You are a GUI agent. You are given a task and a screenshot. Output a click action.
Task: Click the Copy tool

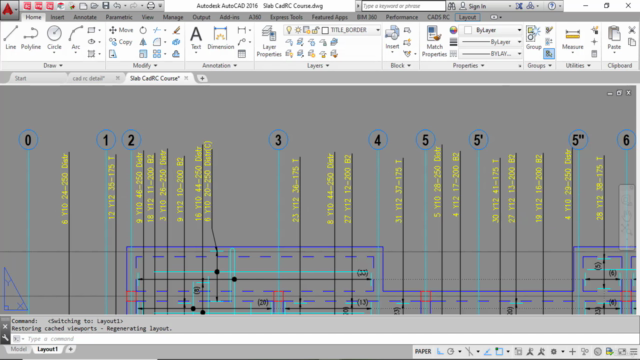tap(121, 42)
